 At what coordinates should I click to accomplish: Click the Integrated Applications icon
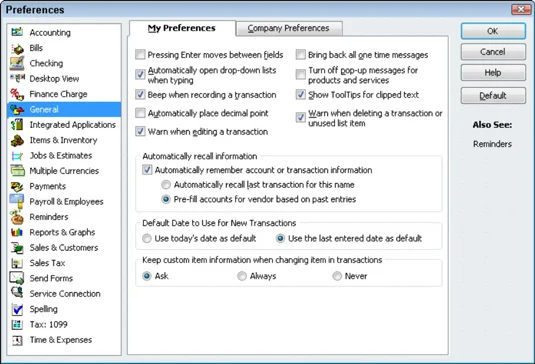(17, 125)
